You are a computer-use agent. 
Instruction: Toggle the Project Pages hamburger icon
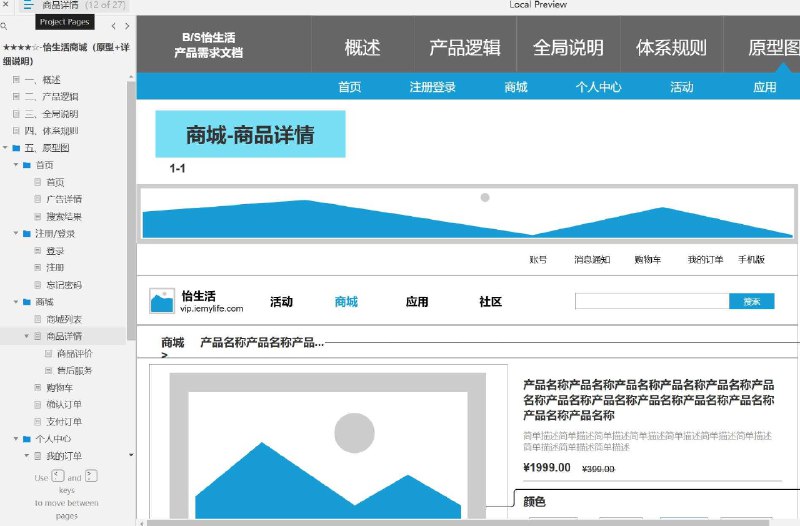[x=28, y=5]
